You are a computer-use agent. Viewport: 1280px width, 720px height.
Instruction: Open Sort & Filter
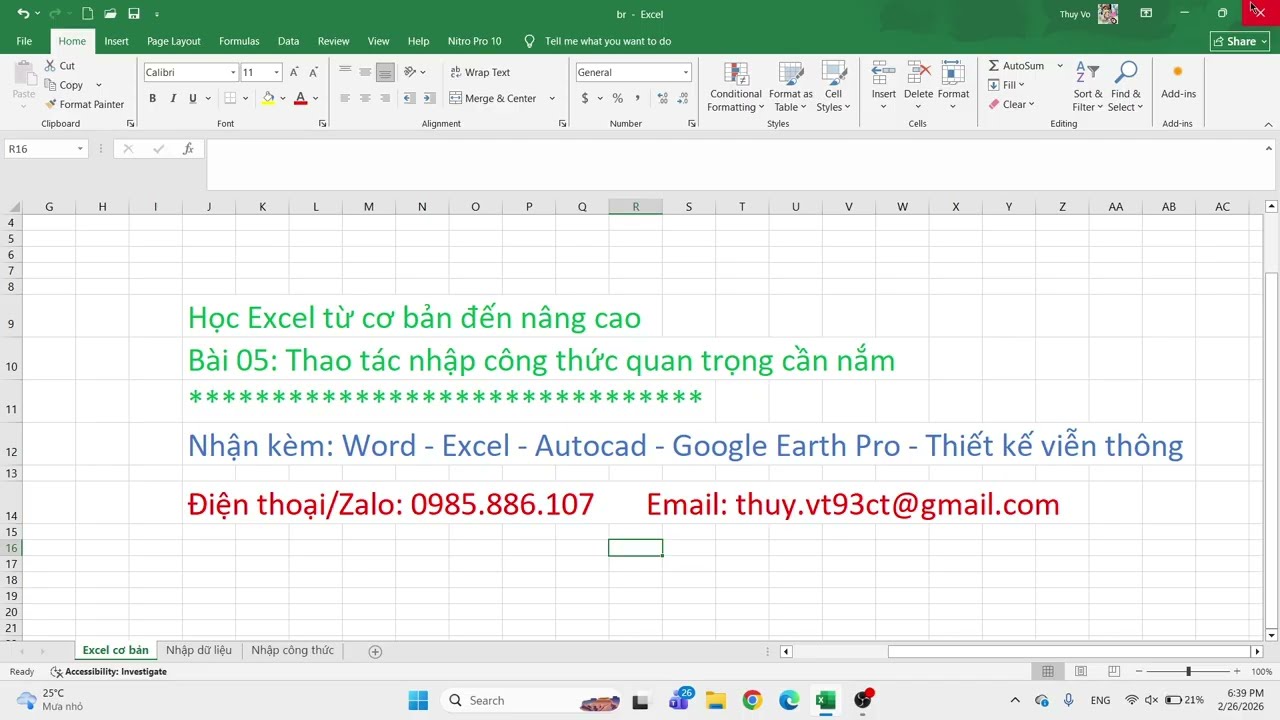coord(1087,87)
